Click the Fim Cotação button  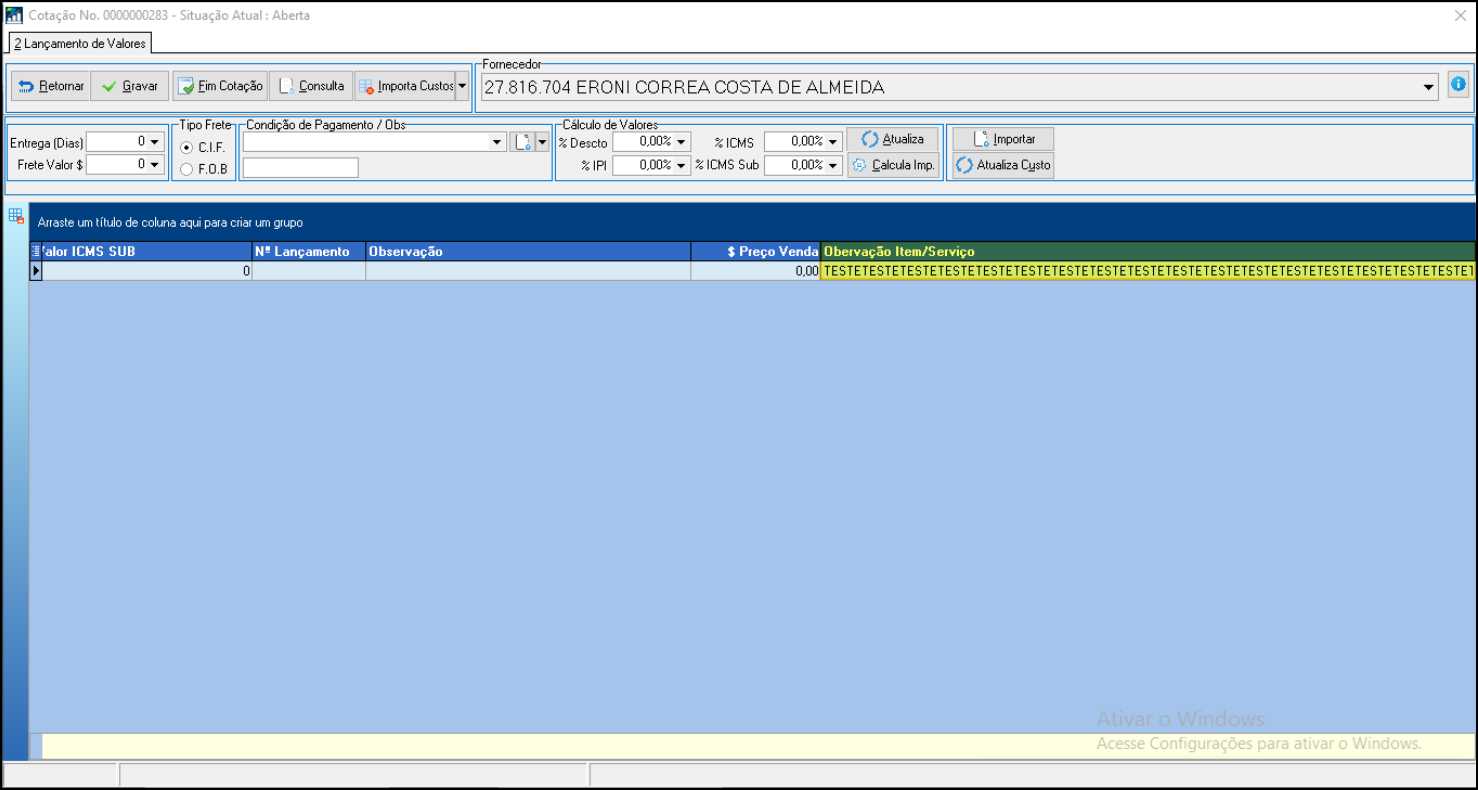(219, 86)
